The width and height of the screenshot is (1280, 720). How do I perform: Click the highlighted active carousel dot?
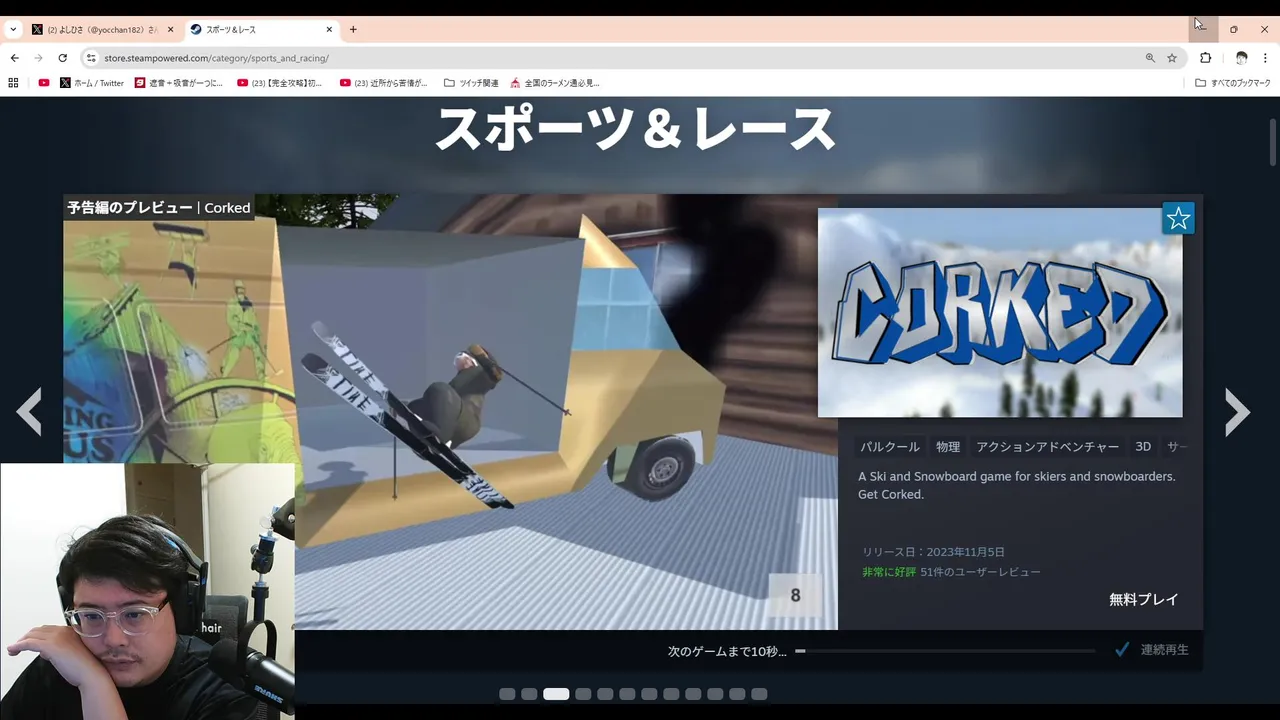point(556,694)
